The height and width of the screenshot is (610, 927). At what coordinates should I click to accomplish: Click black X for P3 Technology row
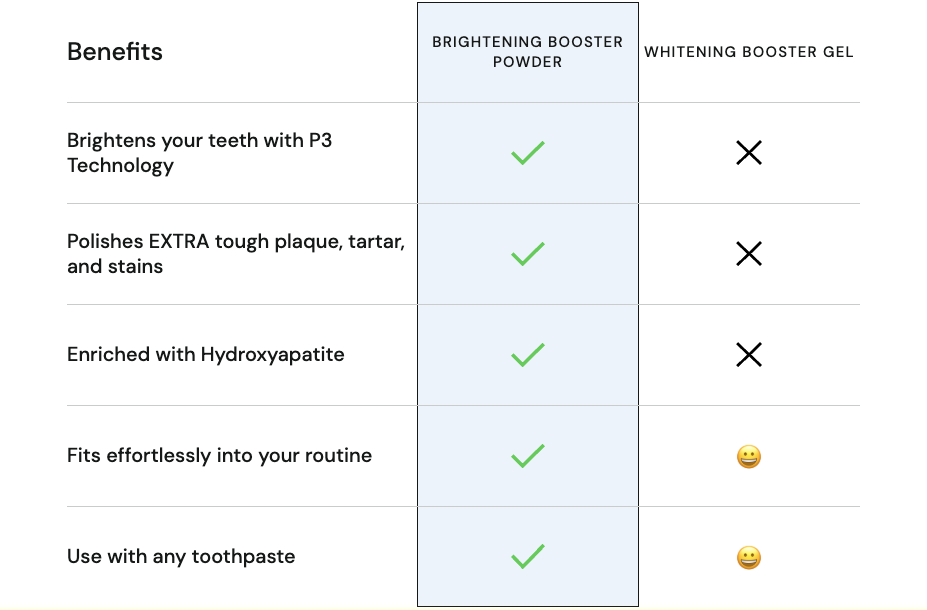(x=748, y=153)
